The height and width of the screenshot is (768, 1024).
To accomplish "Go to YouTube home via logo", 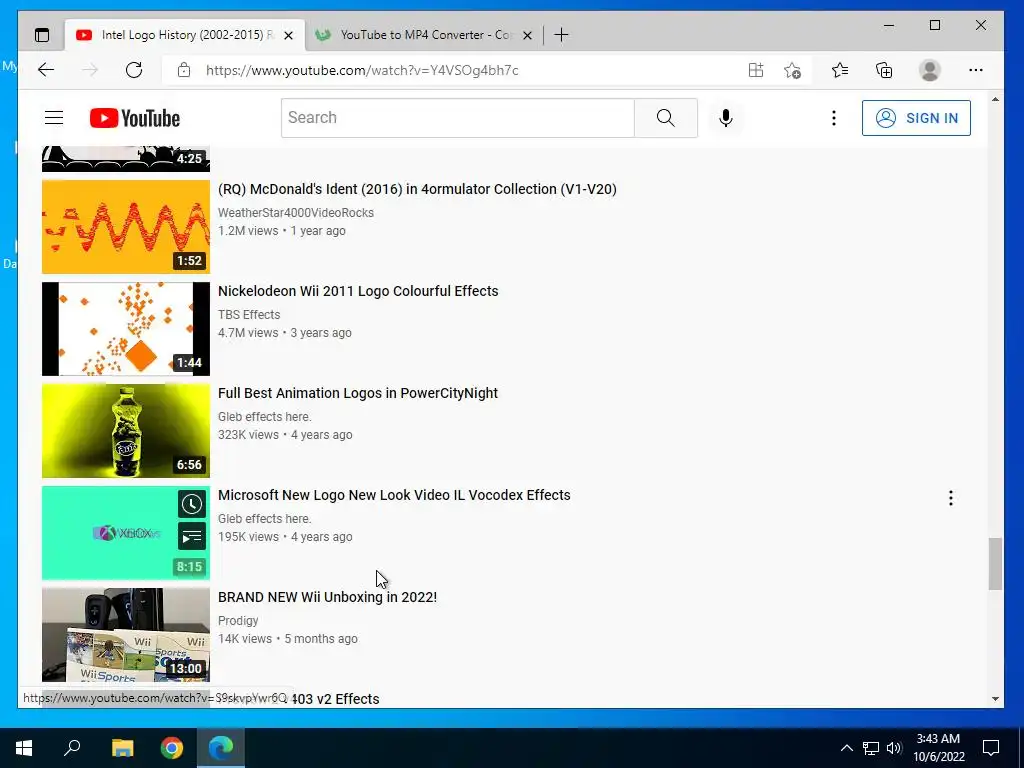I will 135,118.
